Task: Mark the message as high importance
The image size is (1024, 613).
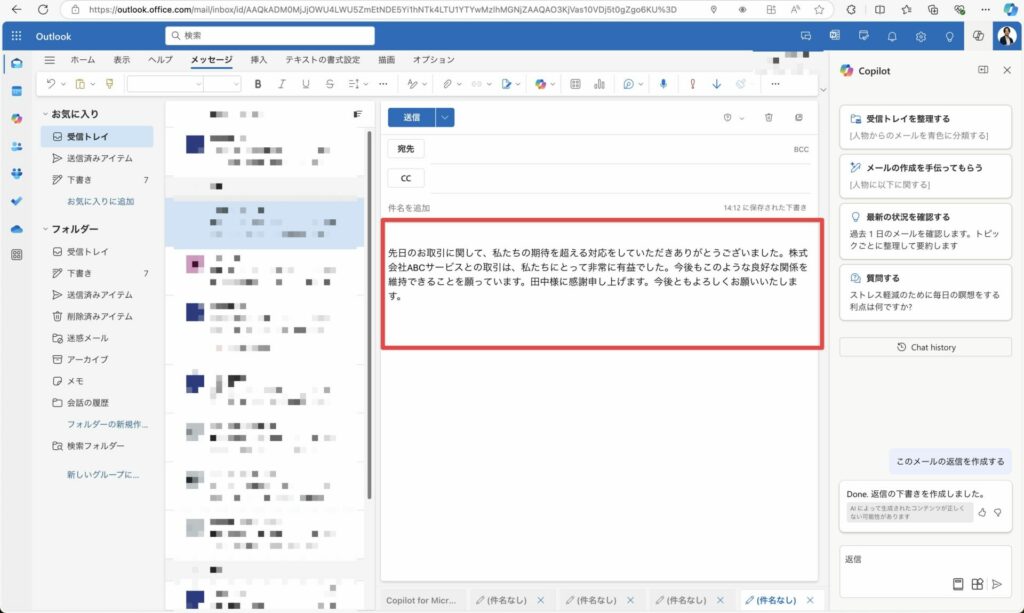Action: (692, 84)
